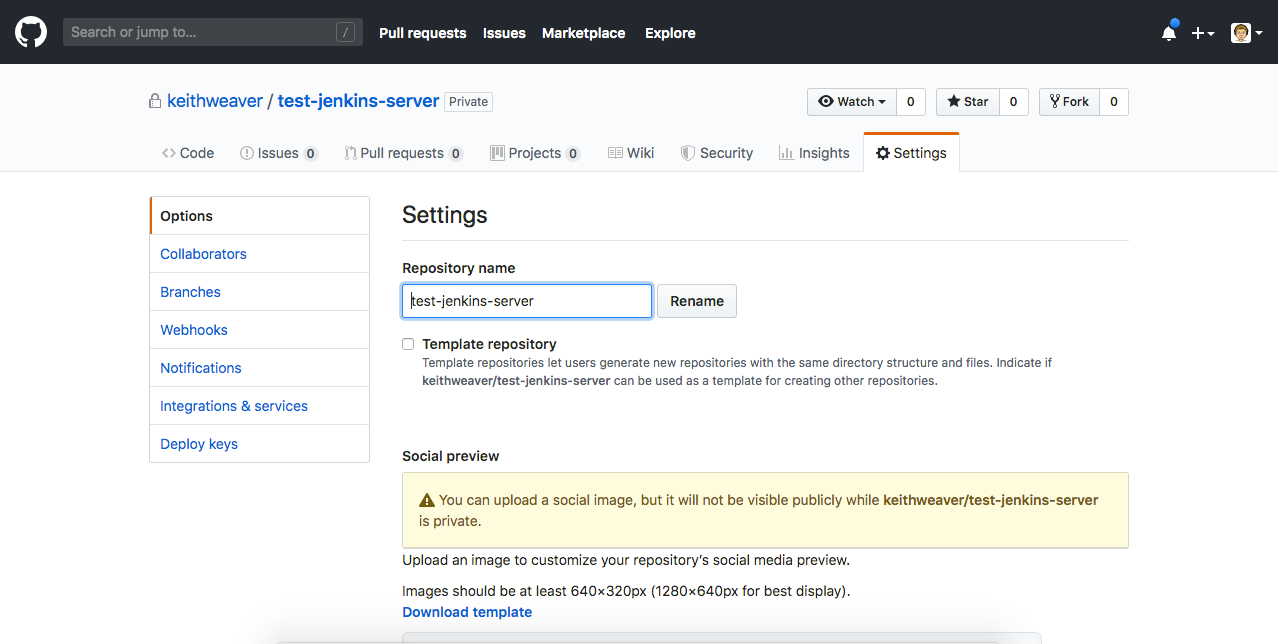
Task: Enable the Template repository checkbox
Action: [x=408, y=344]
